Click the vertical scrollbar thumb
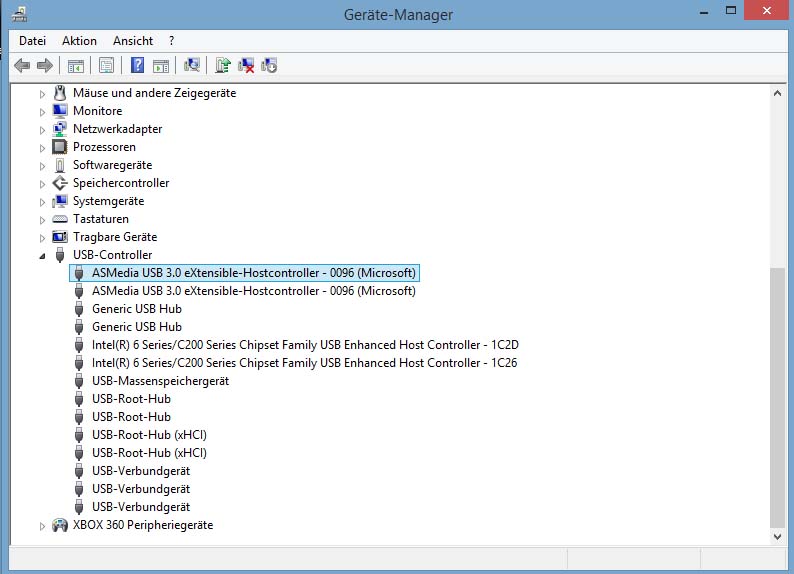The width and height of the screenshot is (794, 574). [x=777, y=397]
